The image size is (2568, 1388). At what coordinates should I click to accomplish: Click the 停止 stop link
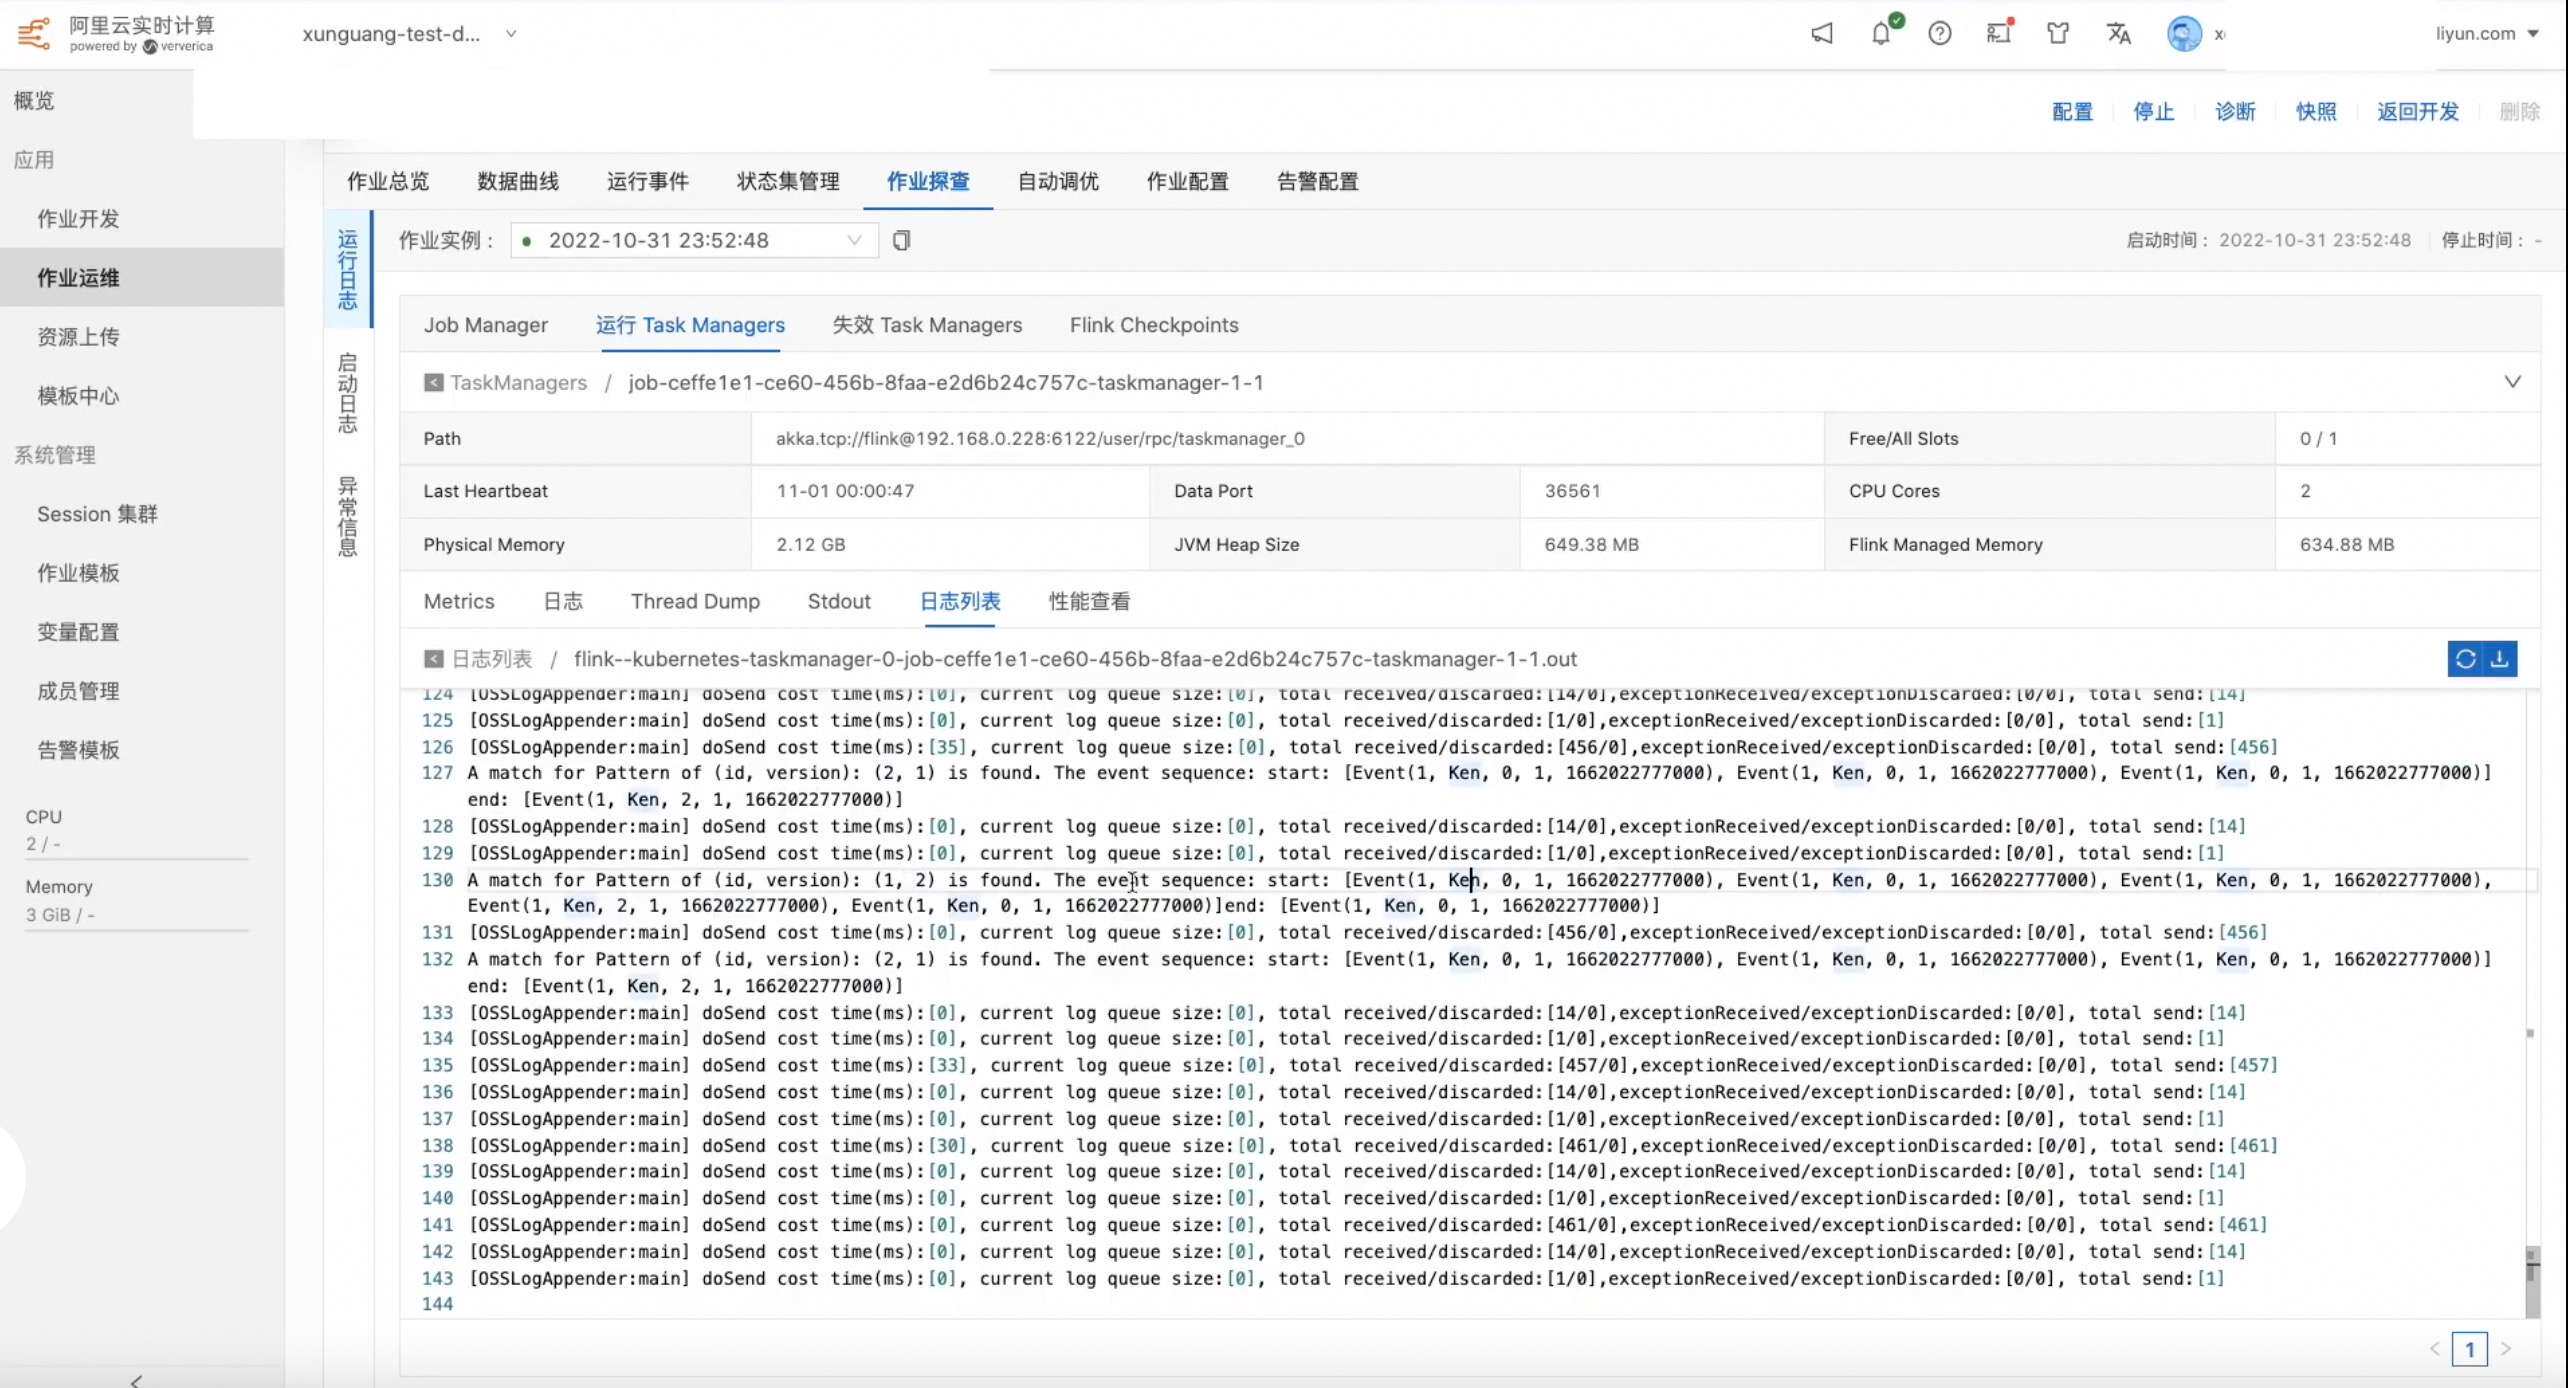pyautogui.click(x=2153, y=112)
